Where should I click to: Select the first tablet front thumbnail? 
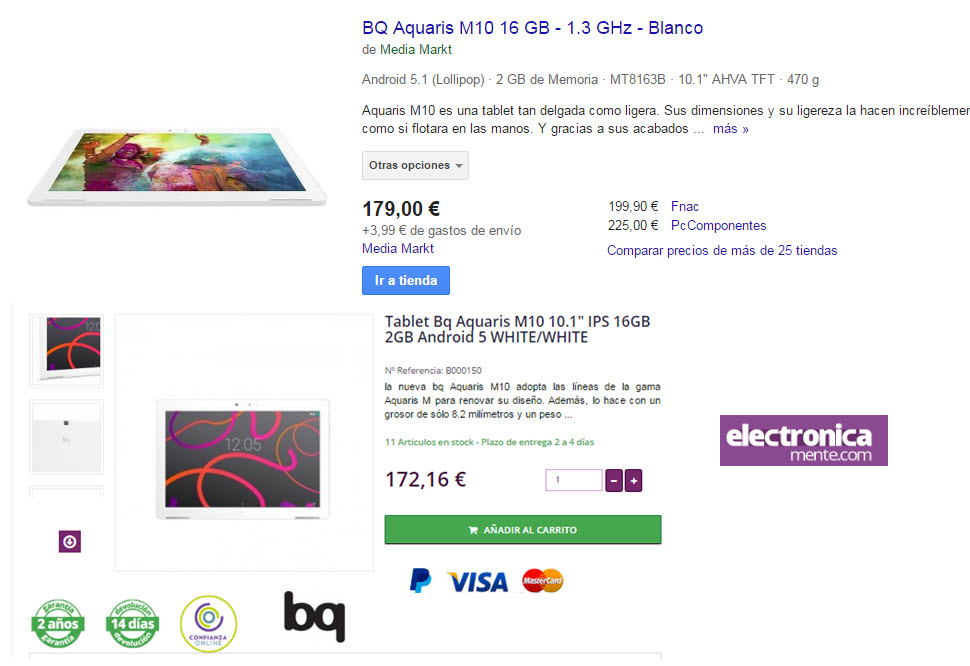tap(67, 351)
